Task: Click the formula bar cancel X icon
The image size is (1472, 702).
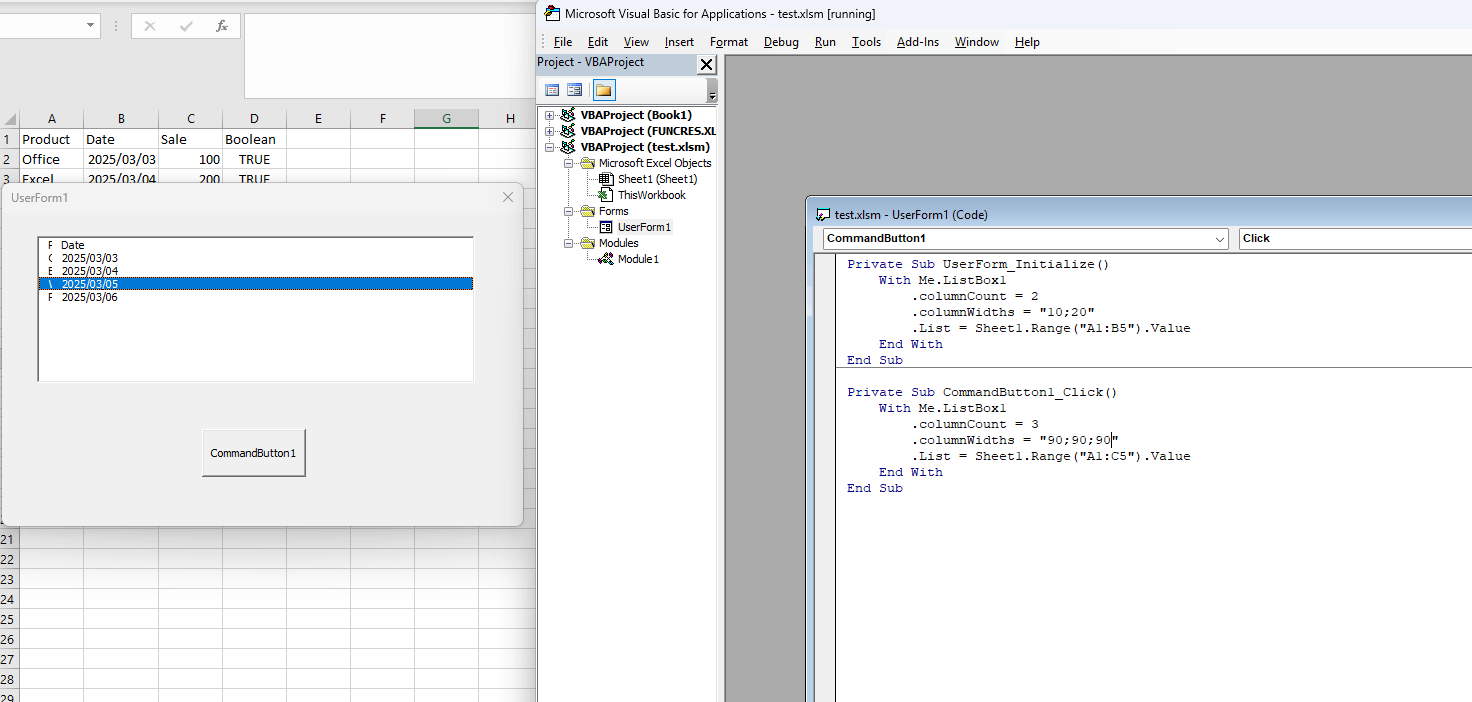Action: 150,26
